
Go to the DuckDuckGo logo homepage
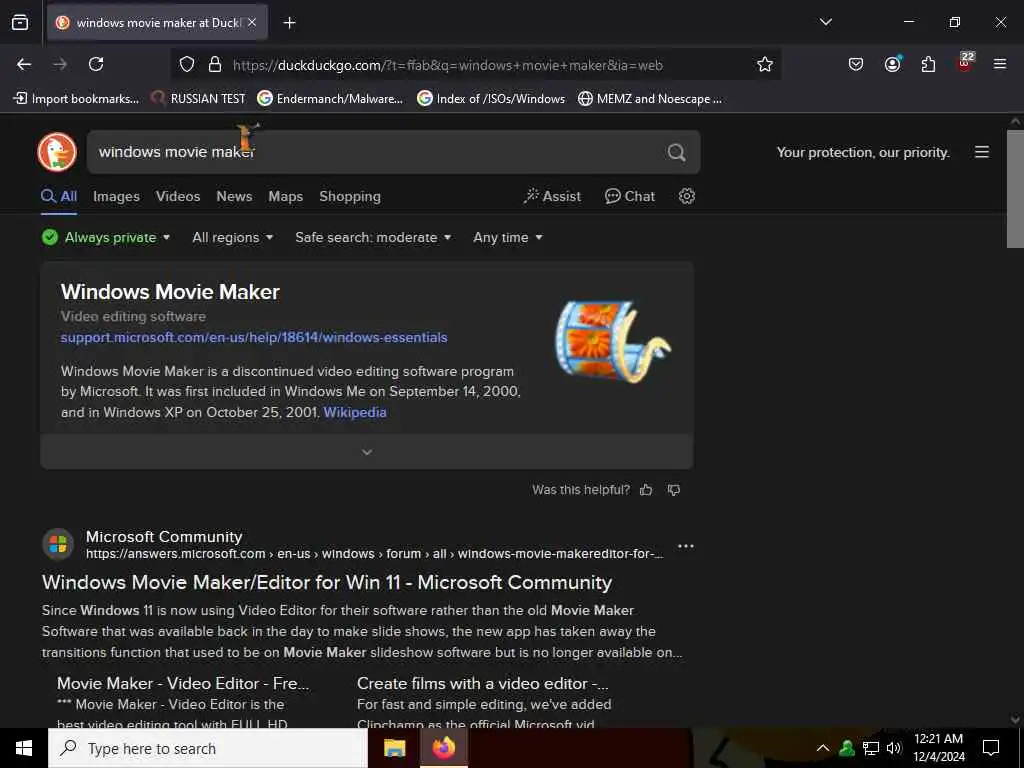57,152
